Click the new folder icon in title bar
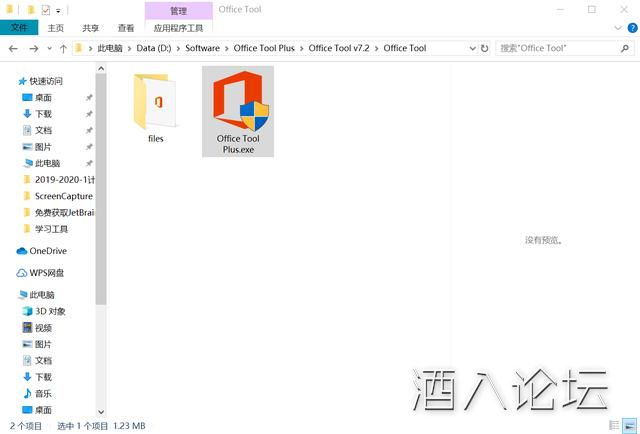 [x=30, y=10]
